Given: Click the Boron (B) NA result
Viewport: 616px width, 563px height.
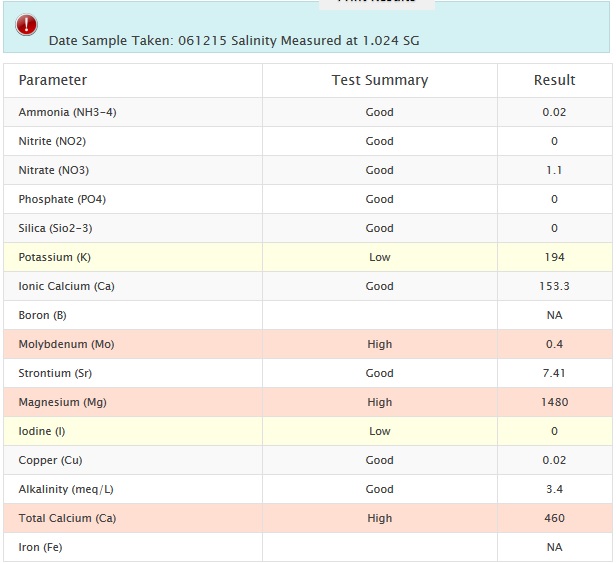Looking at the screenshot, I should (x=554, y=315).
